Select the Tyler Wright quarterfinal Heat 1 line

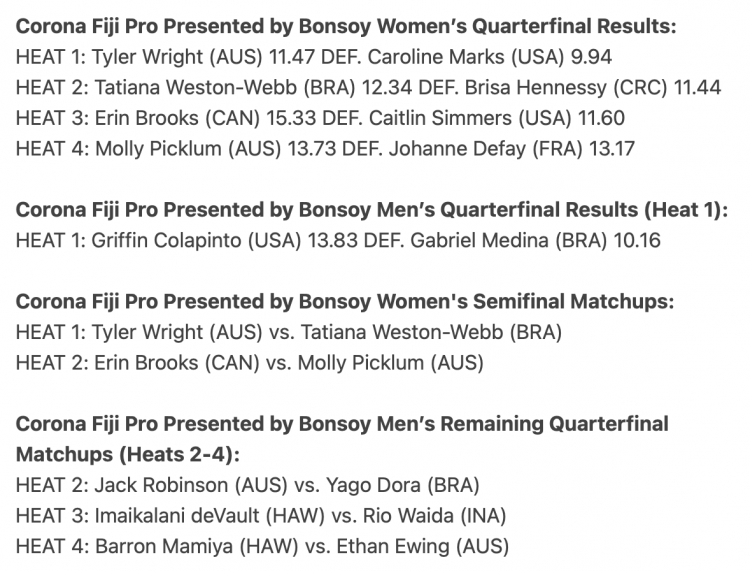coord(314,57)
